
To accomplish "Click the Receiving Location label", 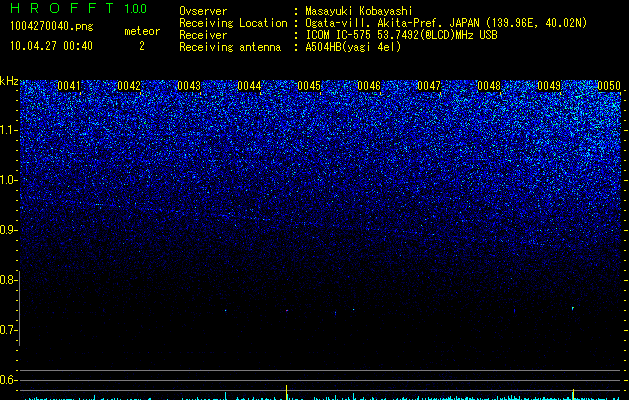I will point(233,23).
